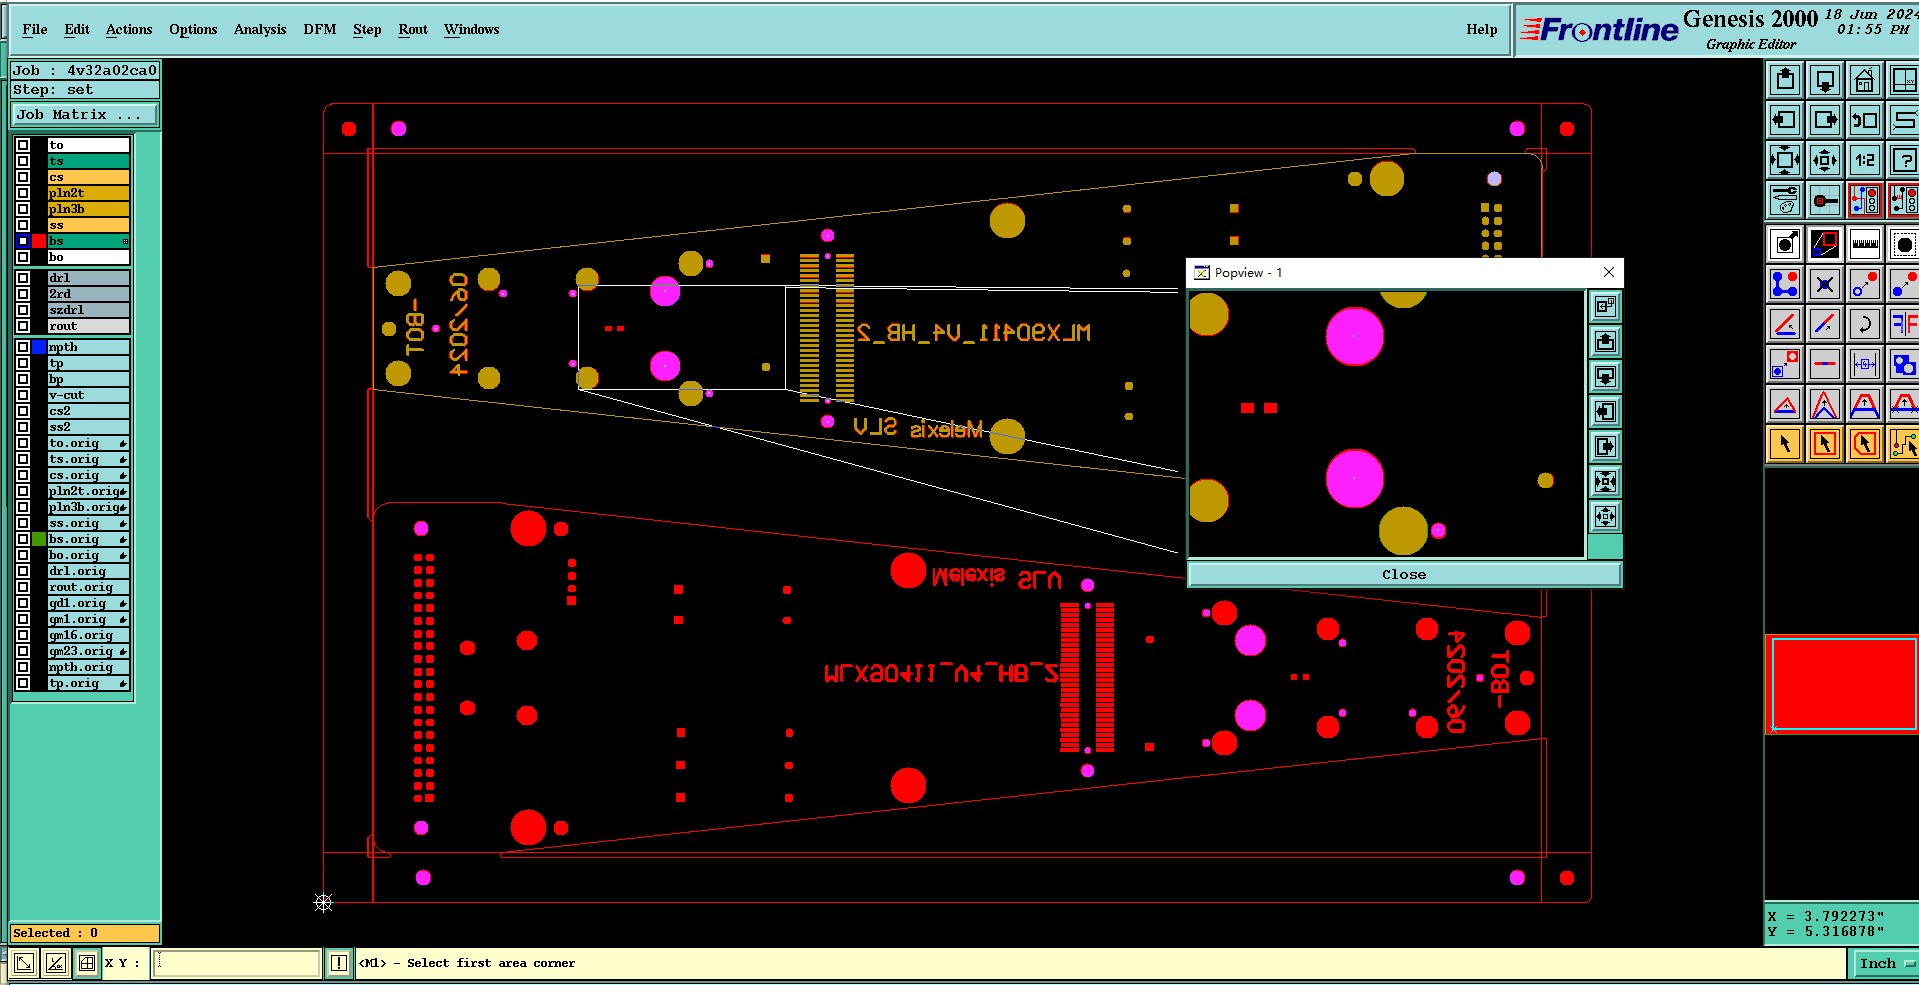Select the plain arrow selection tool

1785,444
